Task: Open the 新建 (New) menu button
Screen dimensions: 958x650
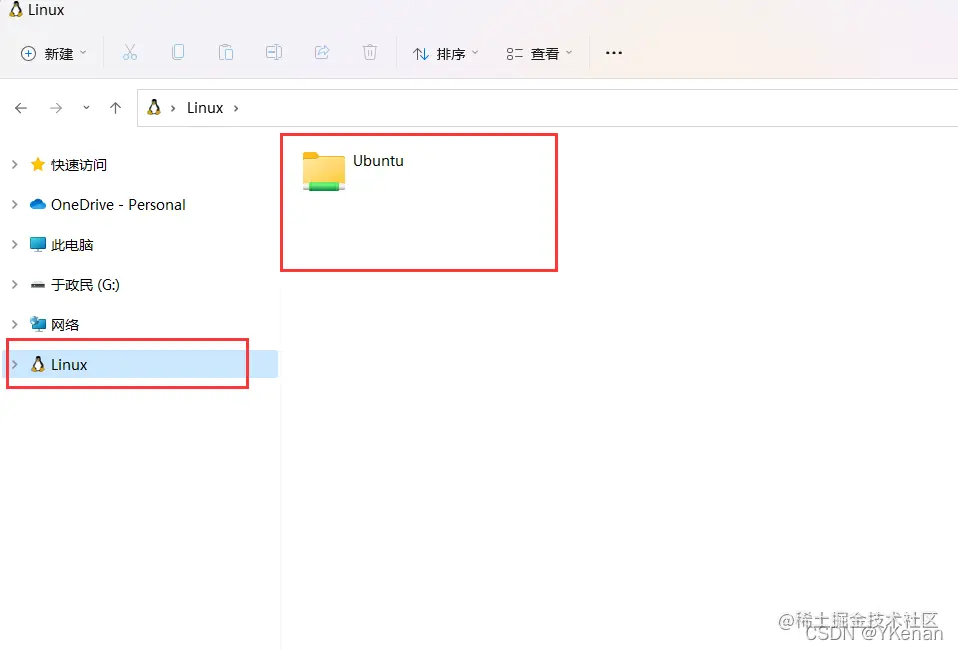Action: [x=53, y=54]
